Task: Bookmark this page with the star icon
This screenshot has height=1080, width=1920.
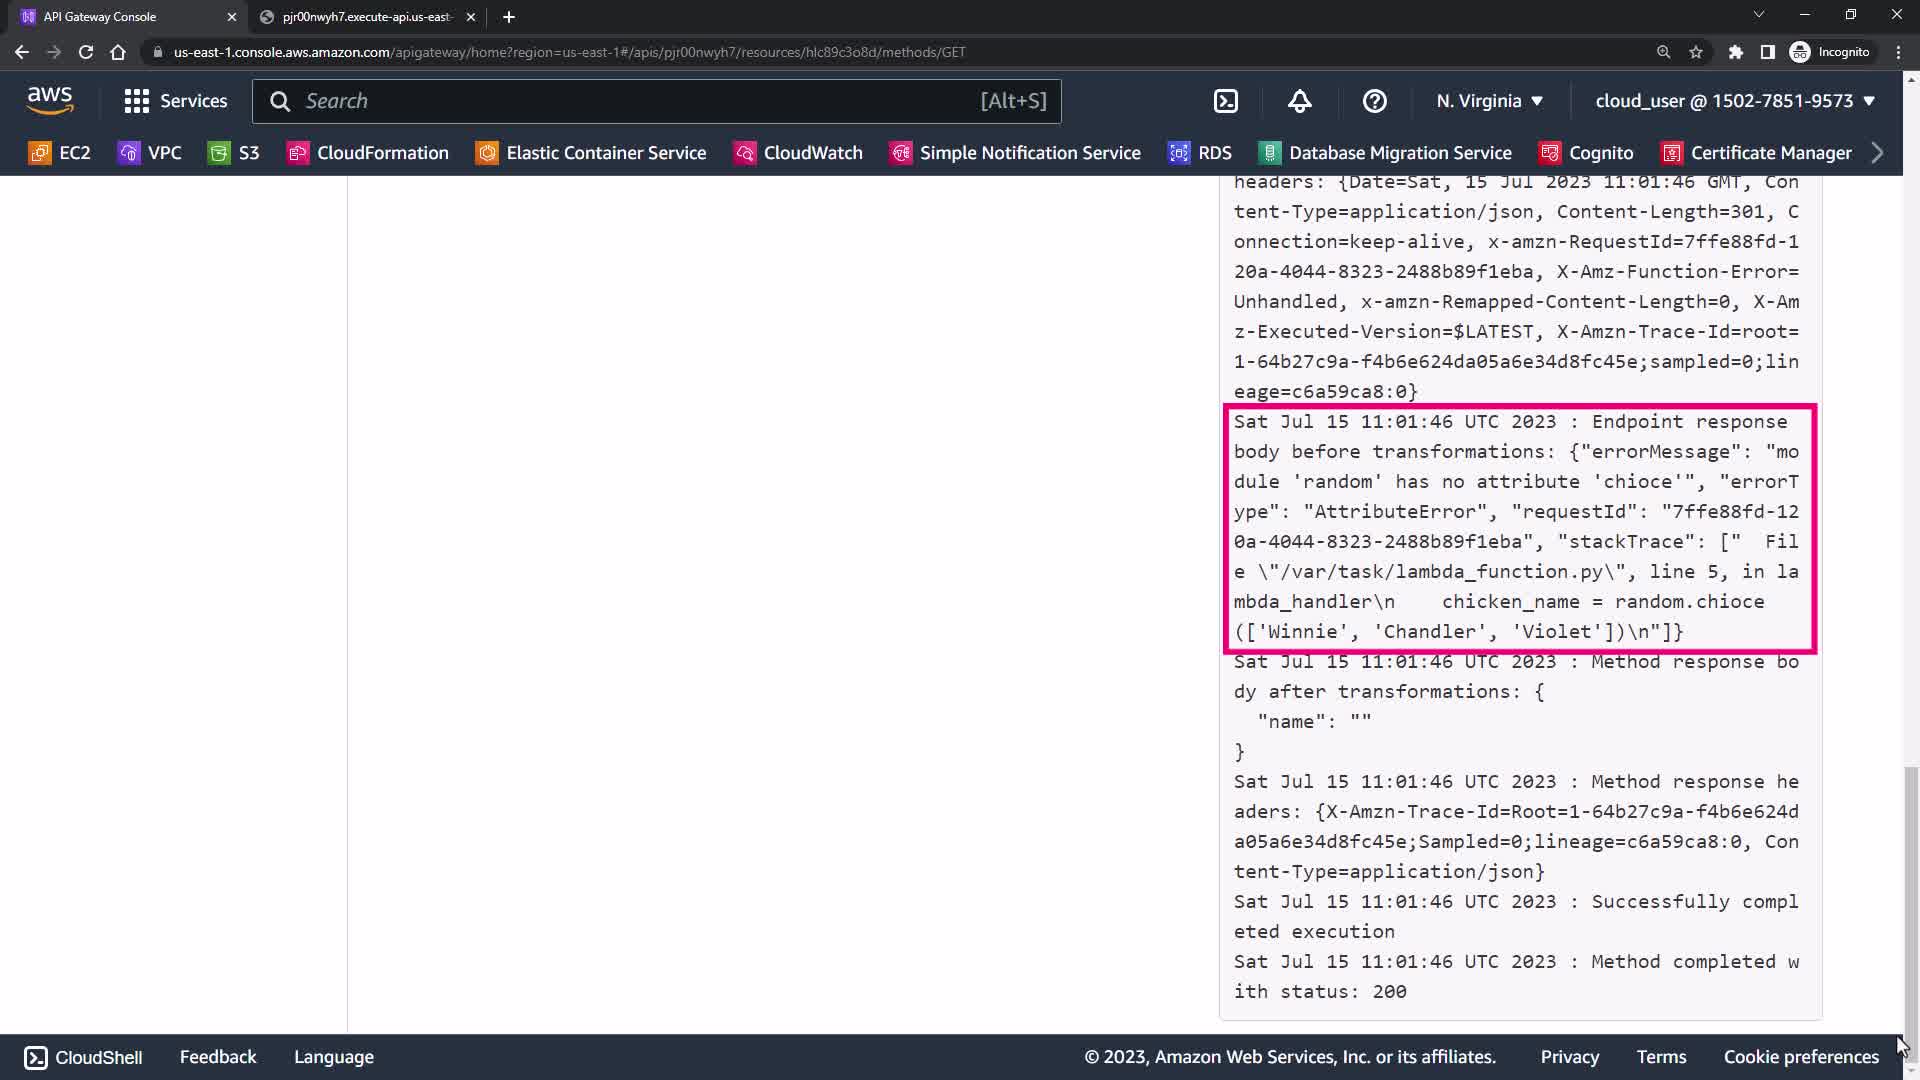Action: [1696, 52]
